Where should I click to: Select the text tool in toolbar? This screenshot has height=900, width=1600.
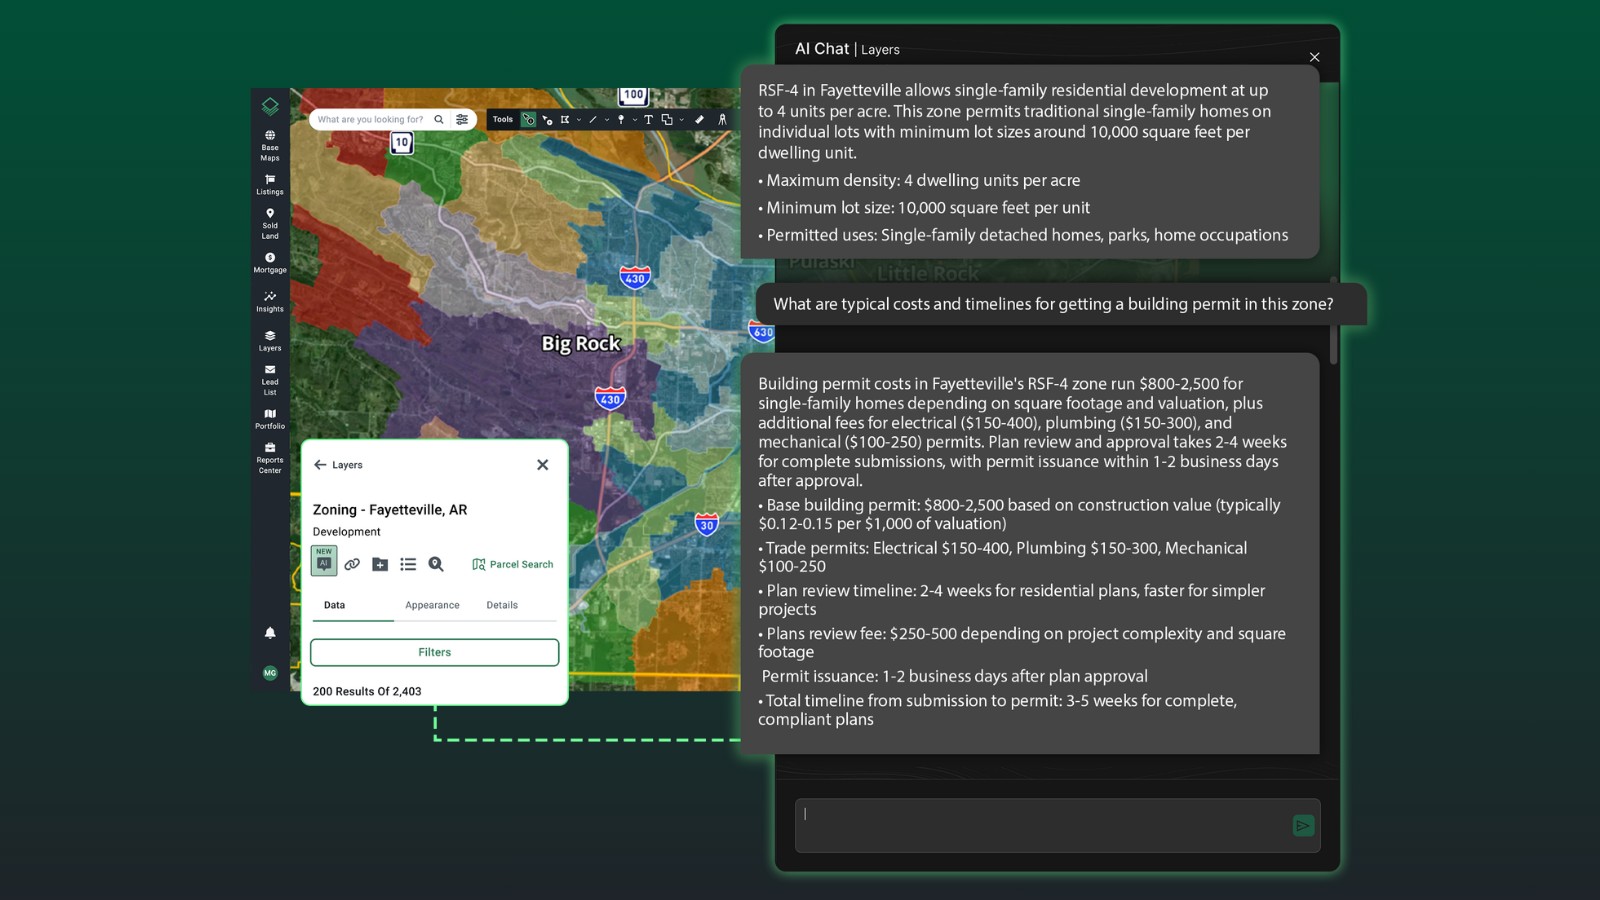[x=648, y=120]
